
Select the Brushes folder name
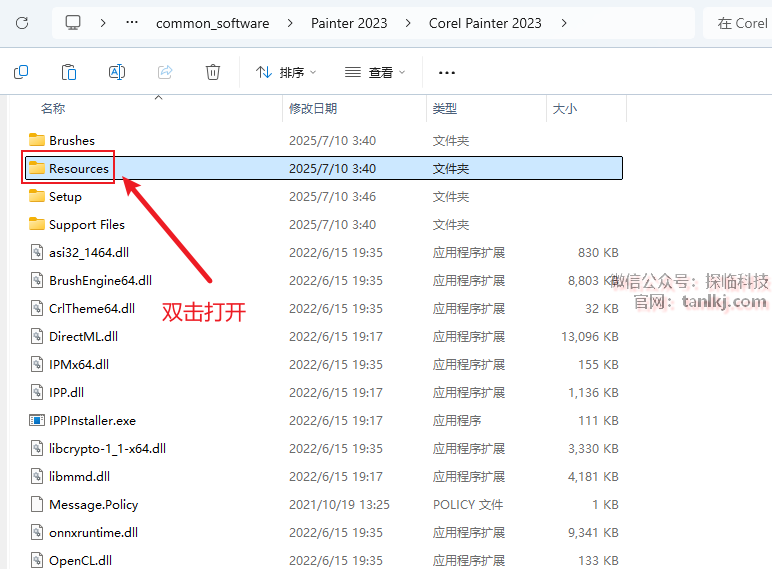point(72,140)
